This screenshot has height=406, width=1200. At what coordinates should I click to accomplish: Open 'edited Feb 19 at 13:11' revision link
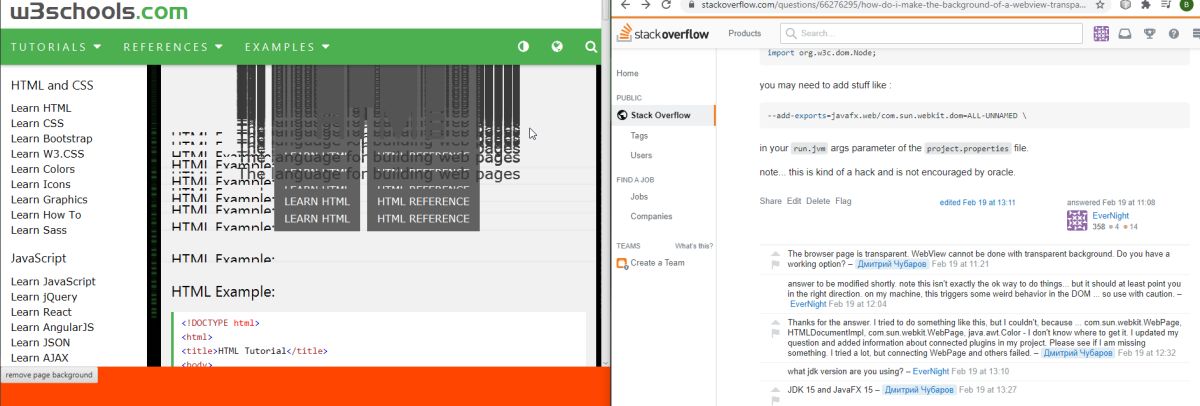click(978, 202)
